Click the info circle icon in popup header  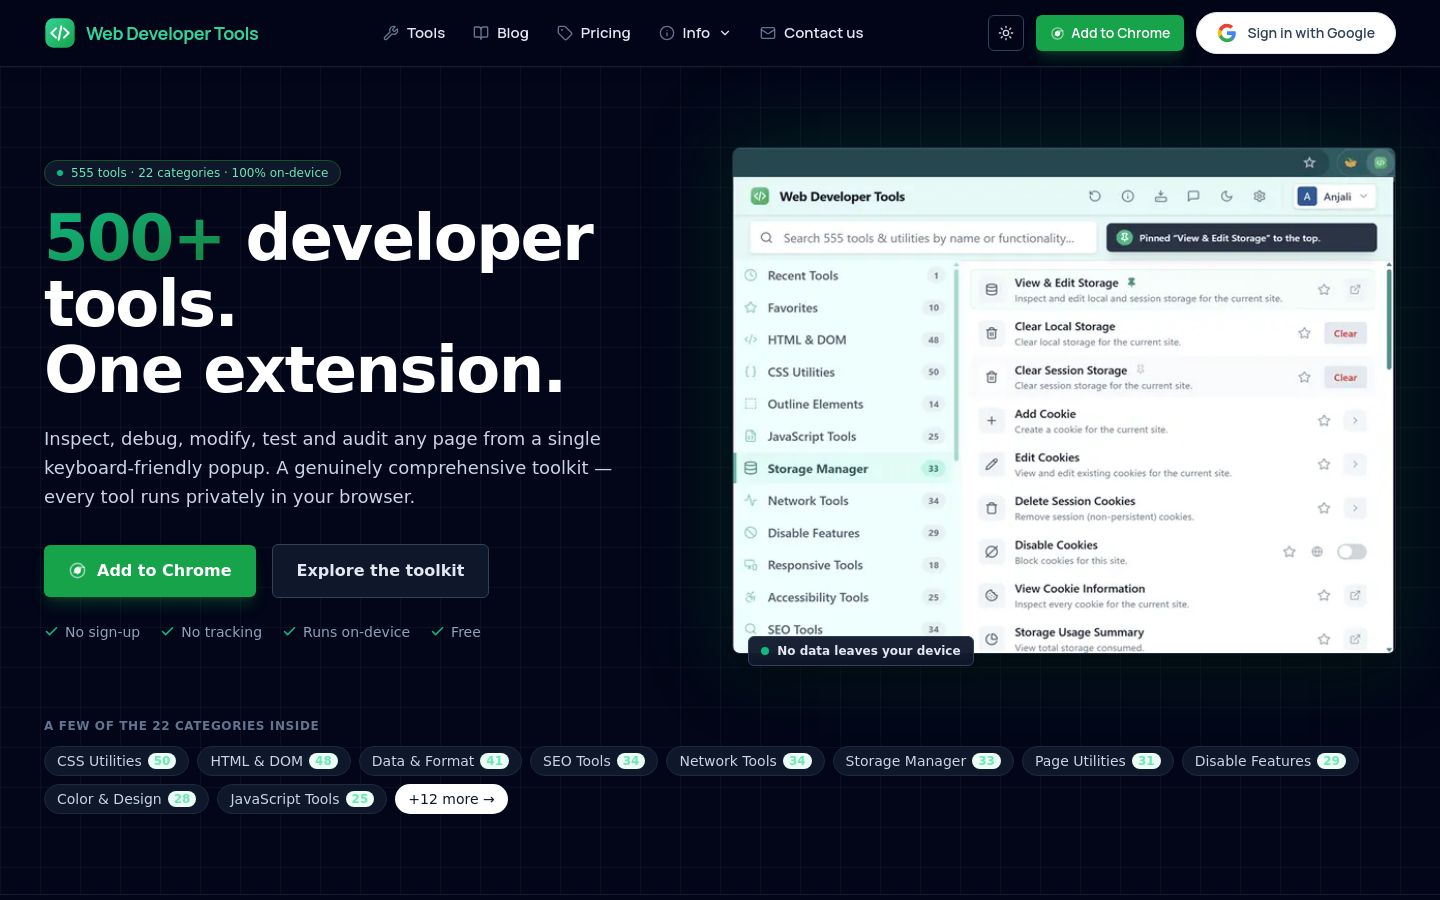(x=1128, y=196)
